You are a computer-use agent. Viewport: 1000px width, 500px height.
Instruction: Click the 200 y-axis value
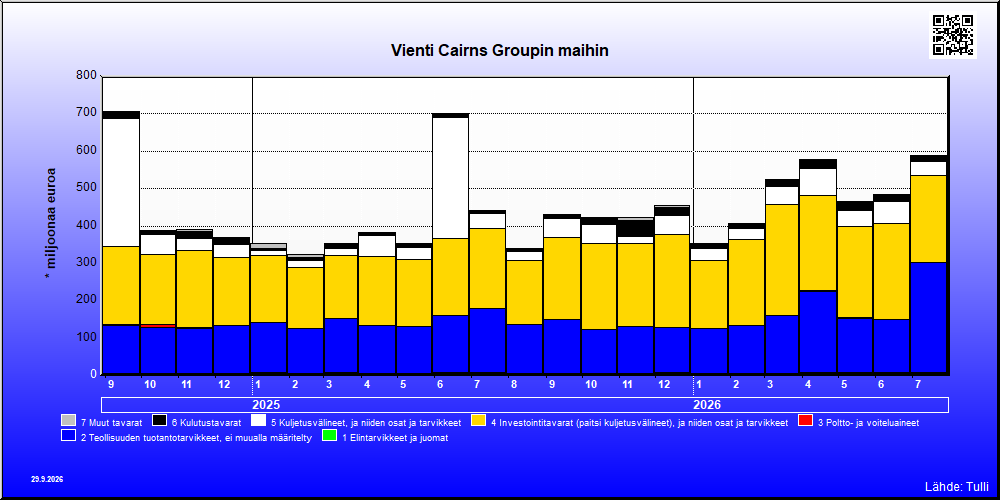(88, 299)
